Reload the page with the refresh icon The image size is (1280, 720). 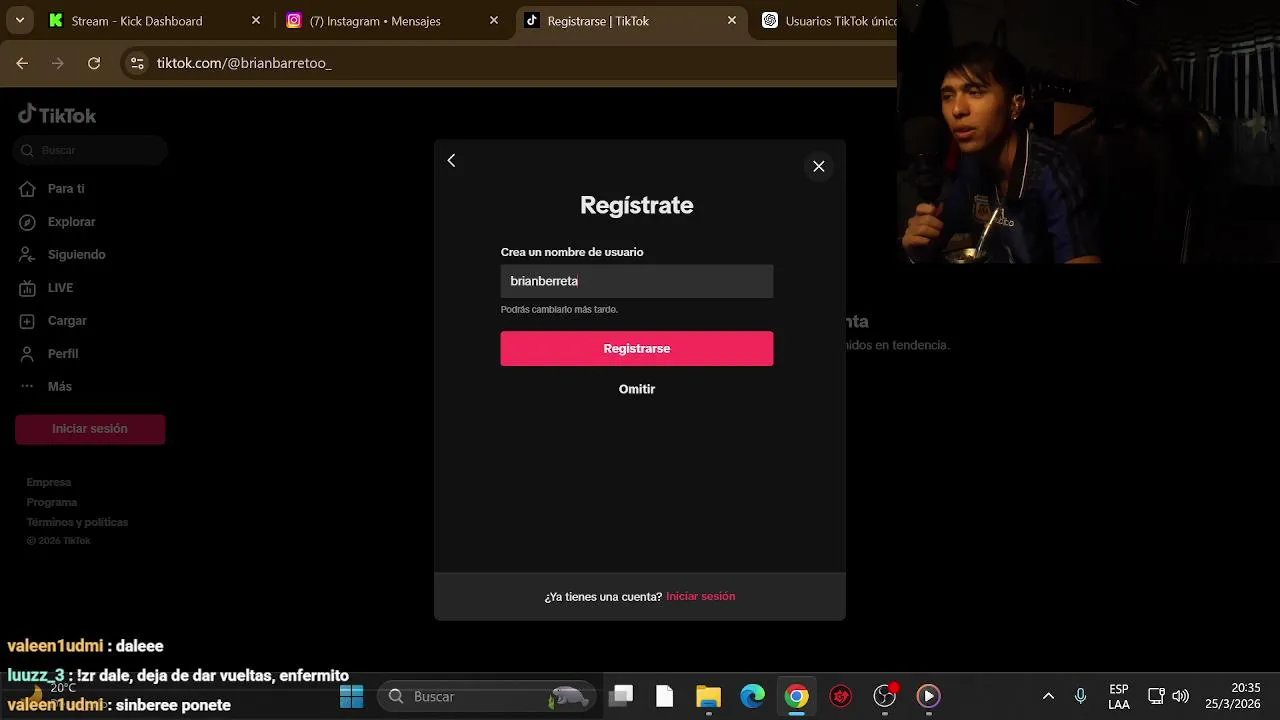(x=94, y=63)
